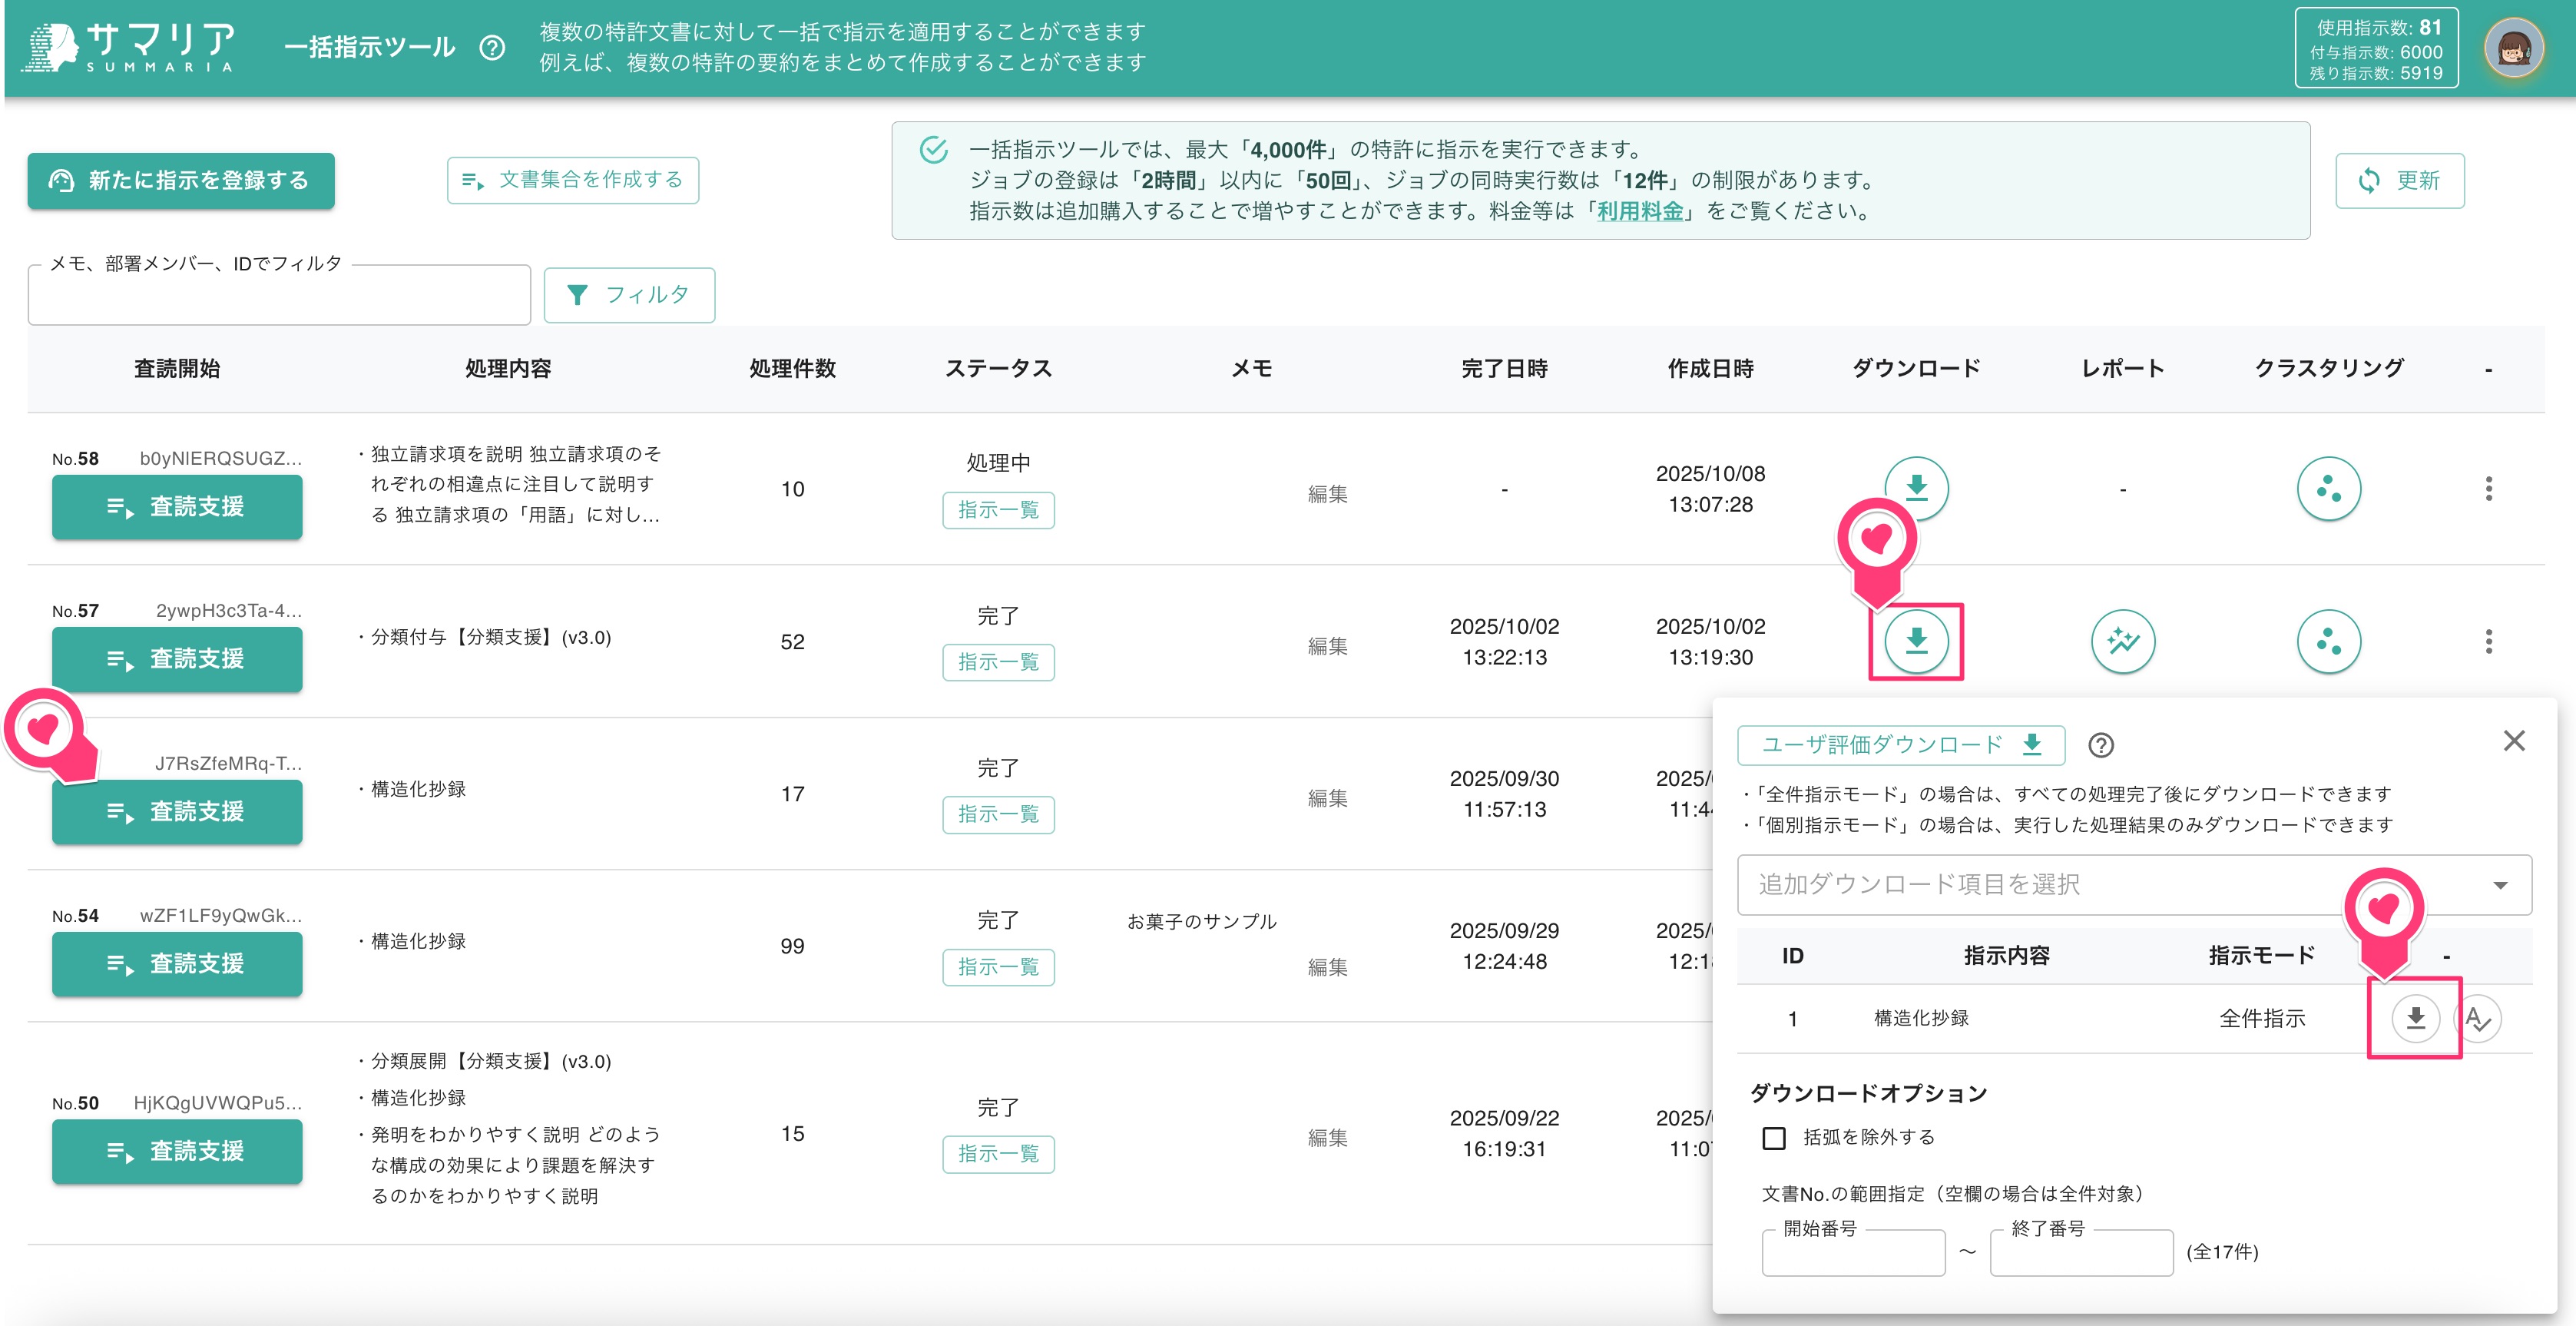Click the 分類付与【分類支援】(v3.0) description
The height and width of the screenshot is (1326, 2576).
click(490, 637)
